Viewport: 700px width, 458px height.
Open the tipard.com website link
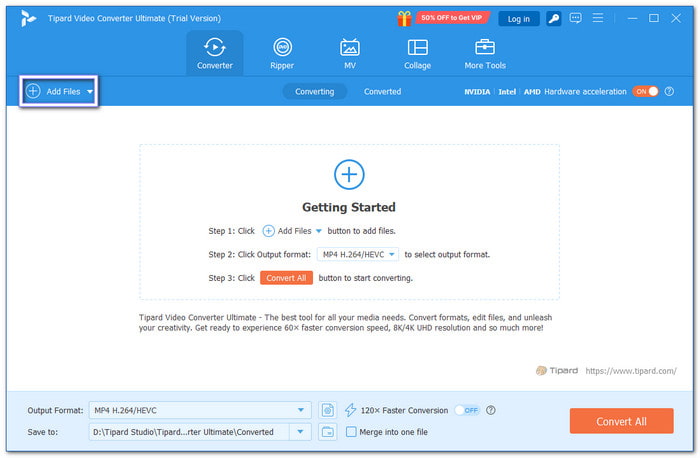634,370
